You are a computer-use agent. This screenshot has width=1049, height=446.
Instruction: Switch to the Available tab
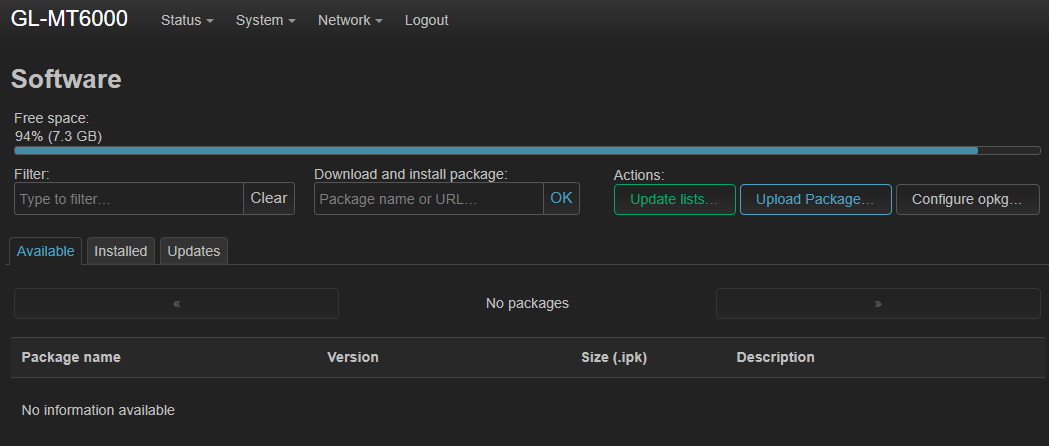coord(46,251)
